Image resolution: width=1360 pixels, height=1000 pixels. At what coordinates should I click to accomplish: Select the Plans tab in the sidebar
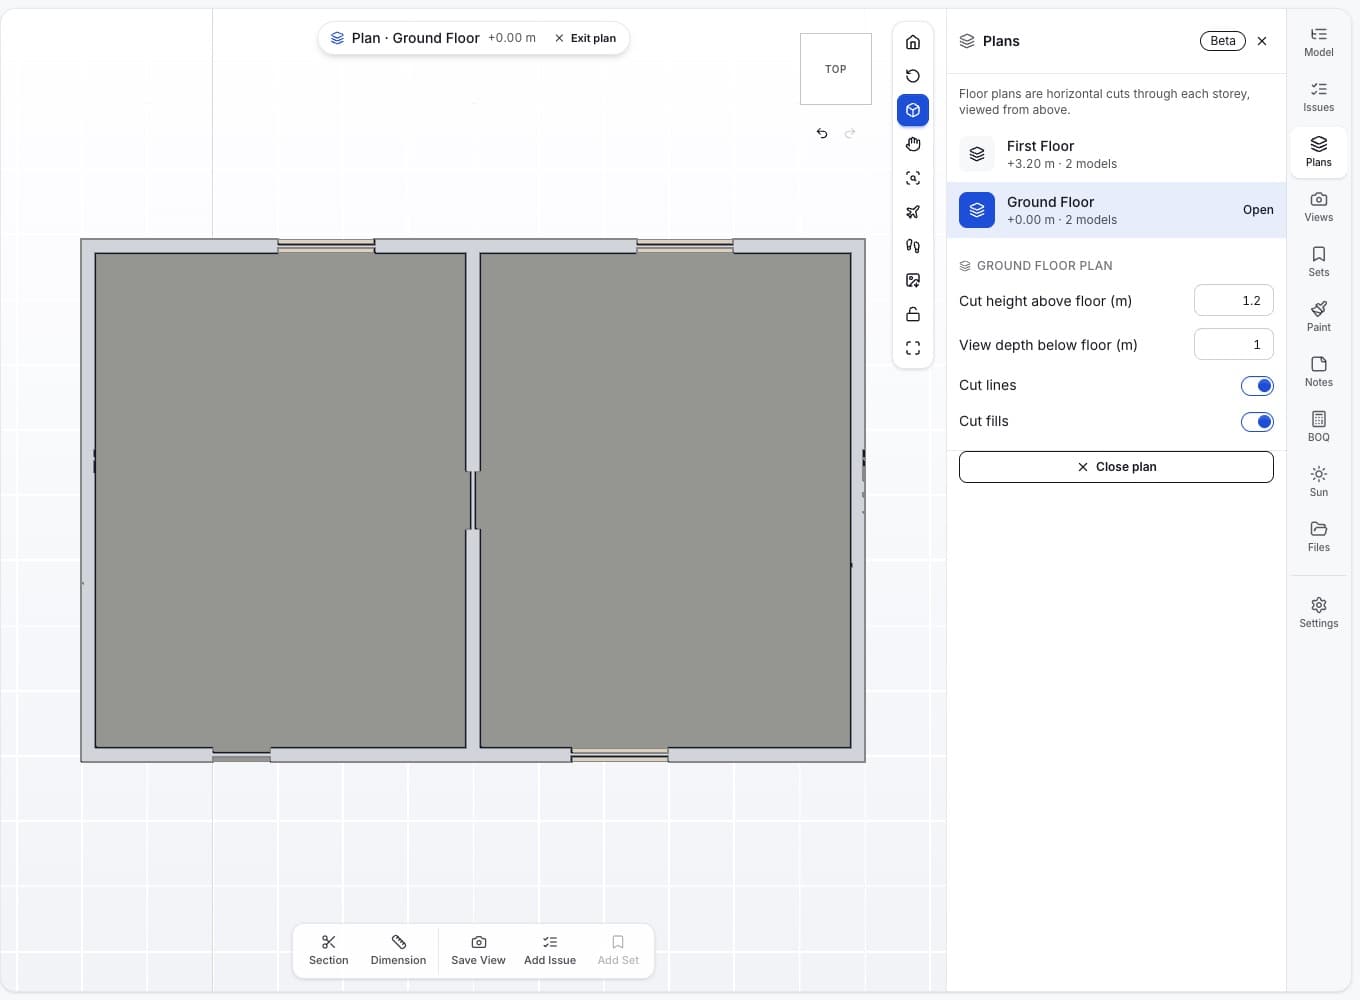(x=1318, y=152)
